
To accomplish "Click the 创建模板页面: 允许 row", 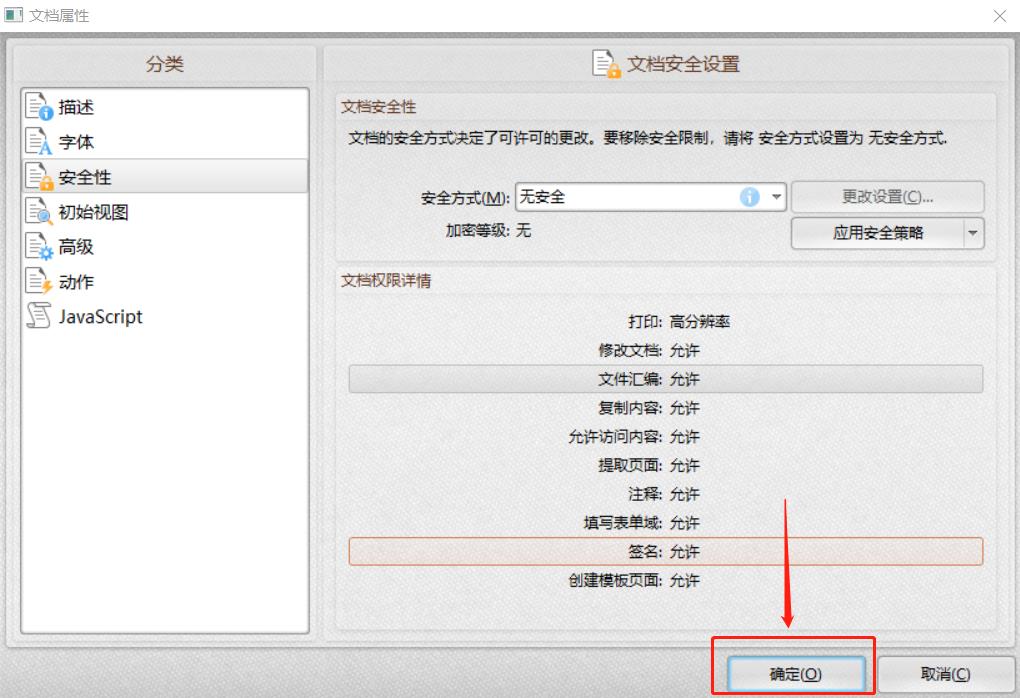I will tap(665, 580).
